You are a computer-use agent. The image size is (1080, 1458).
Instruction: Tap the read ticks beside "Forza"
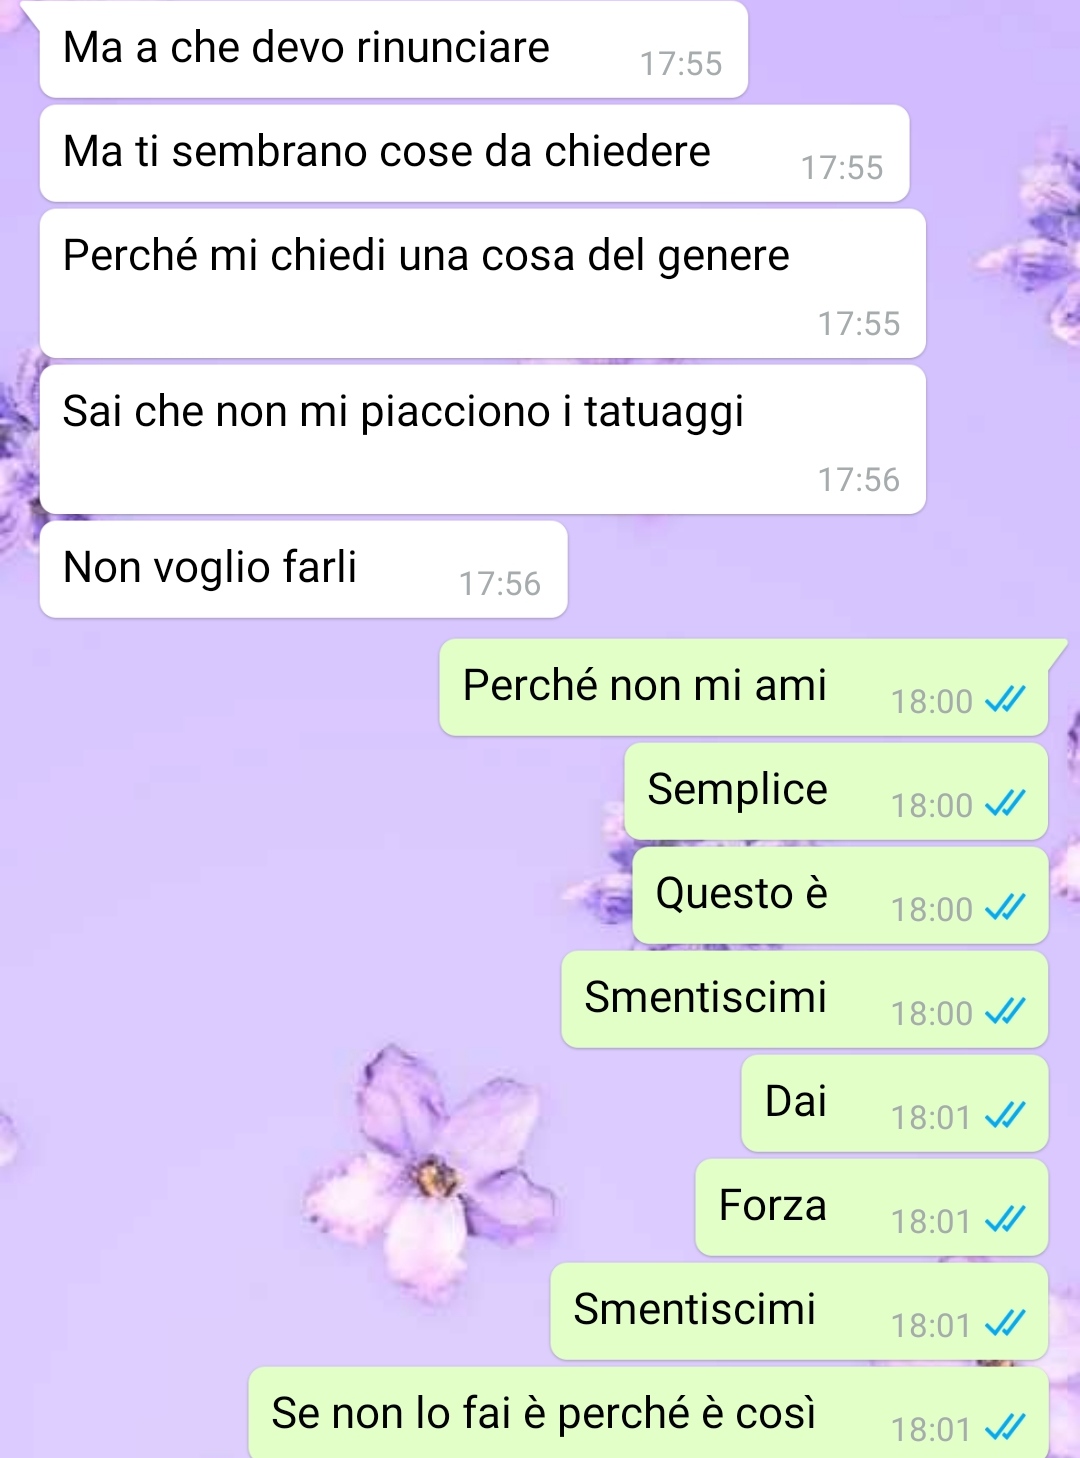(x=1005, y=1220)
